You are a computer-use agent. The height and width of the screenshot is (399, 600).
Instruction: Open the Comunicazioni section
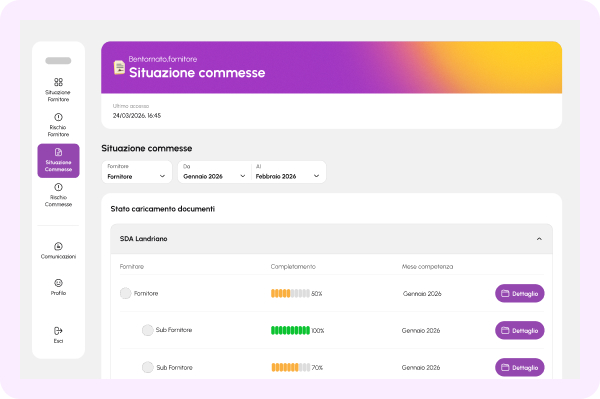(58, 251)
